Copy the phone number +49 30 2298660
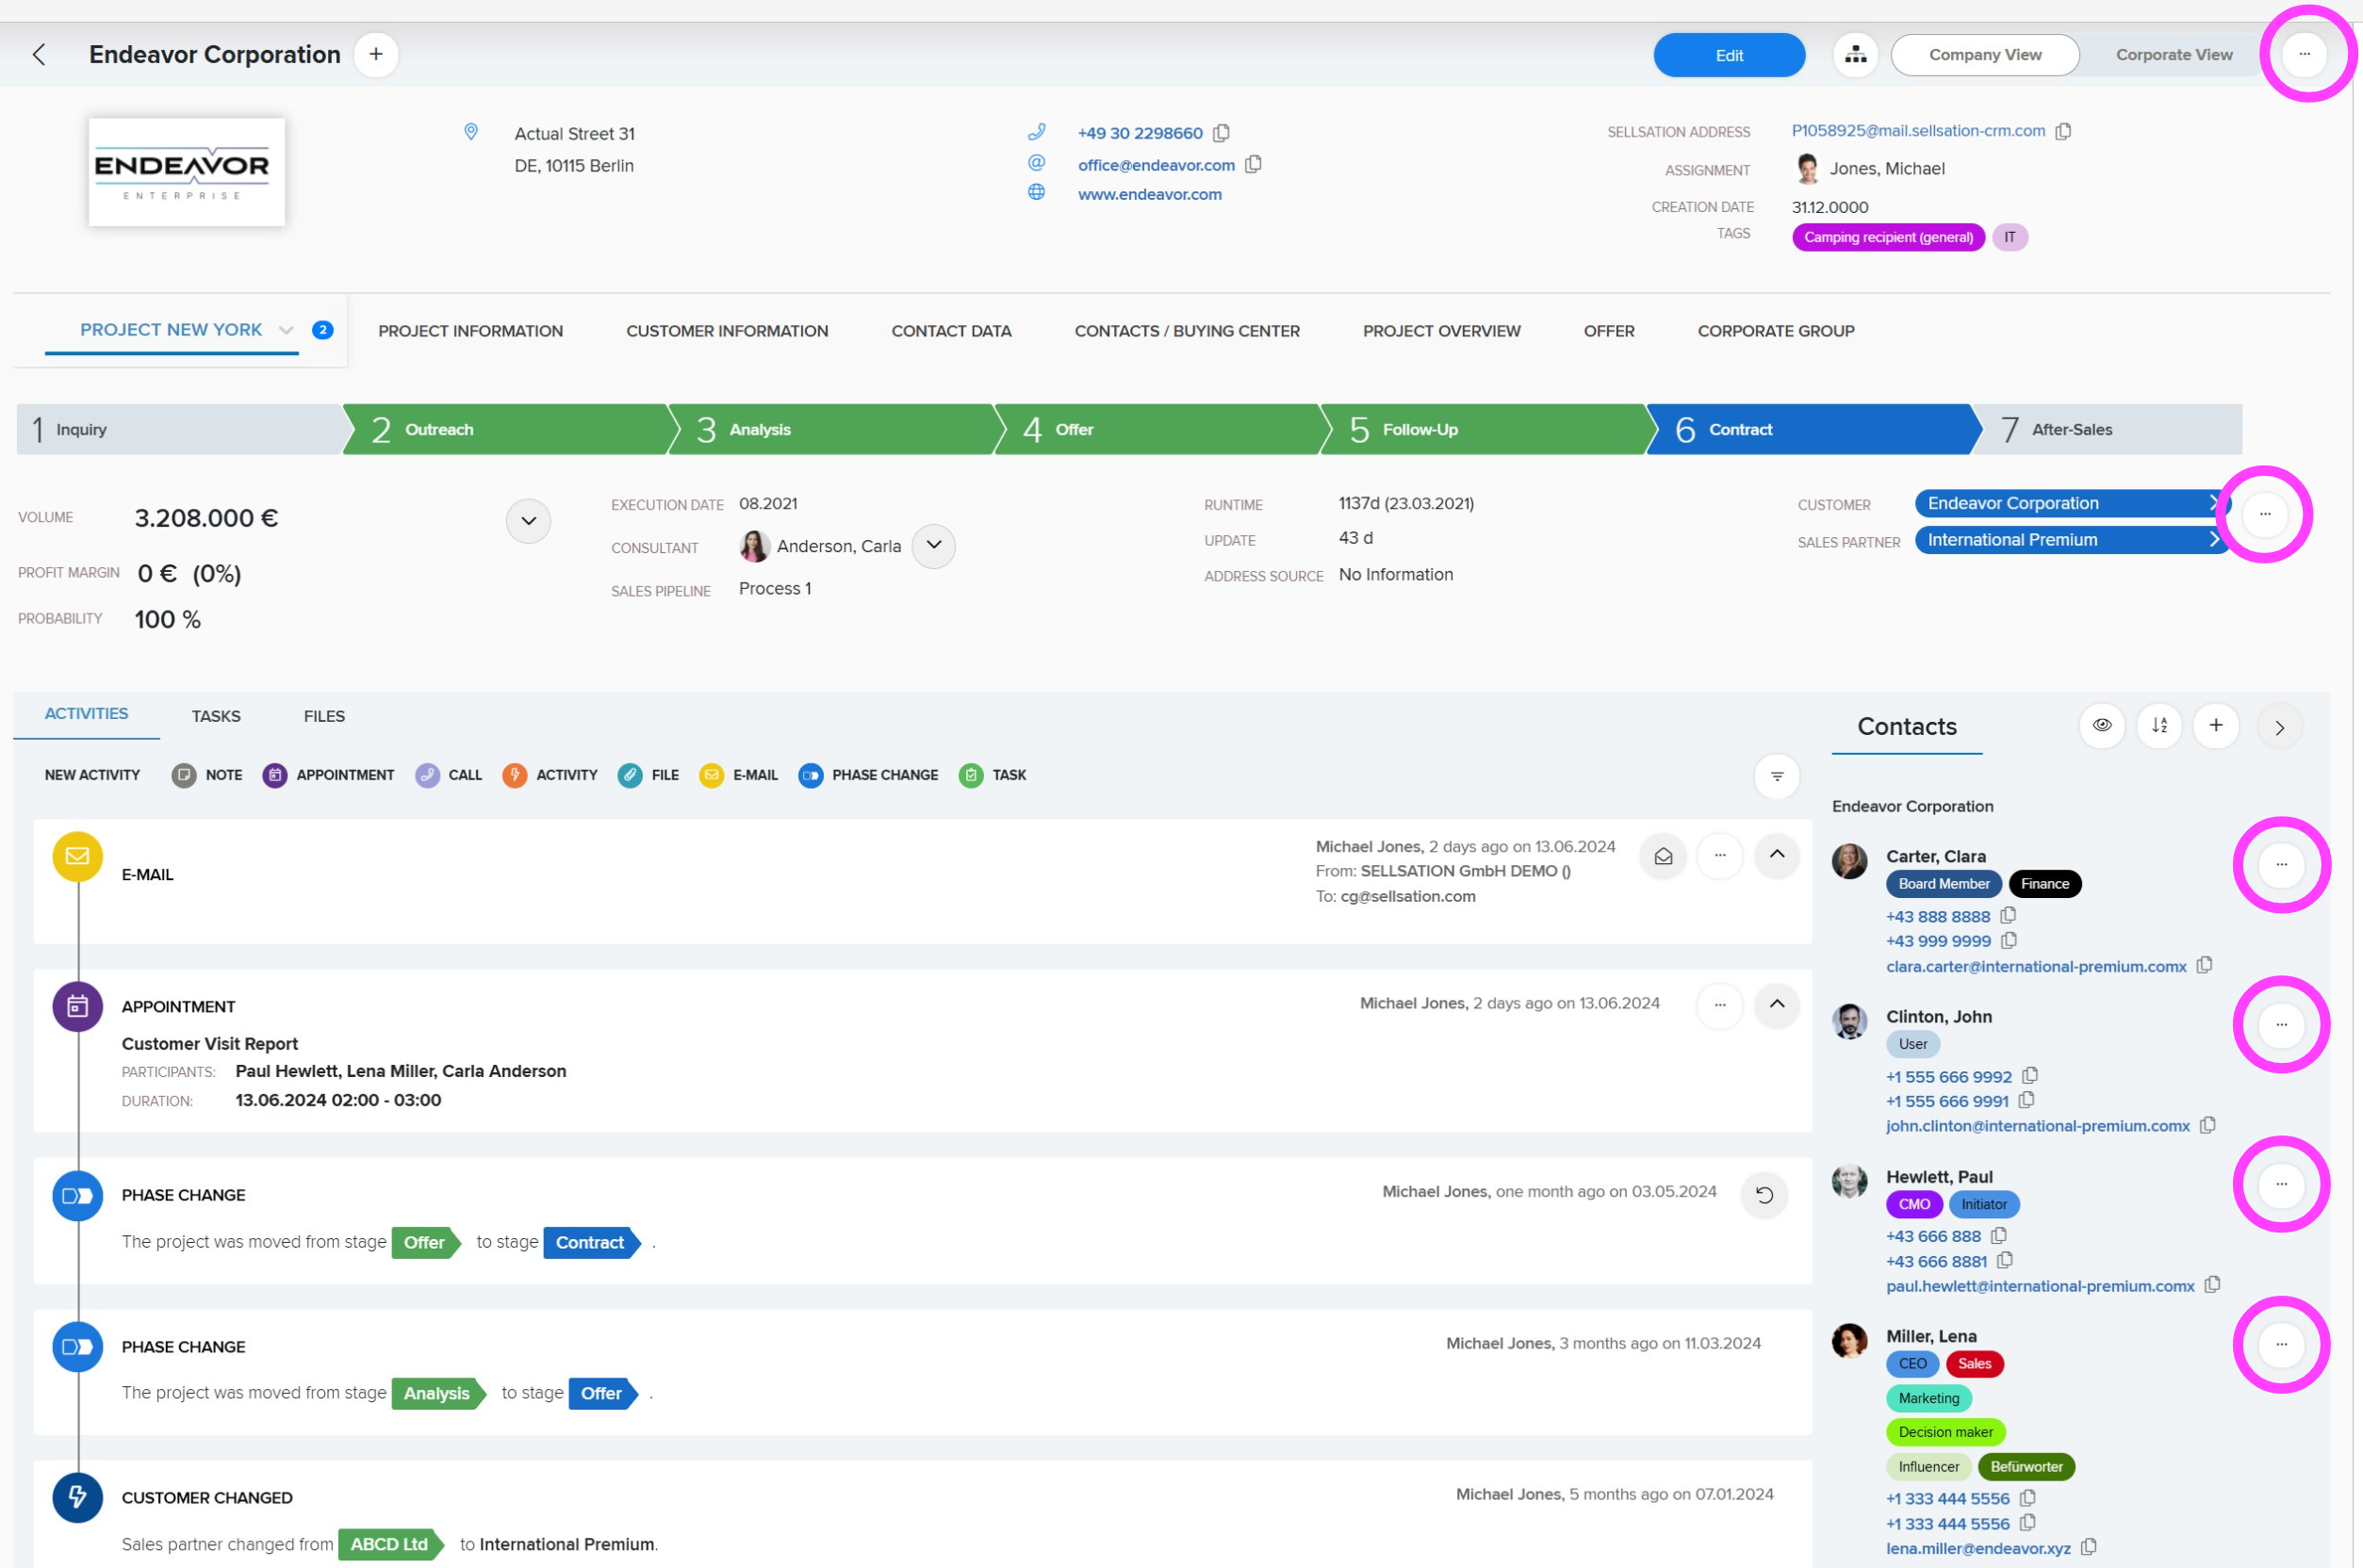The image size is (2363, 1568). [1221, 133]
